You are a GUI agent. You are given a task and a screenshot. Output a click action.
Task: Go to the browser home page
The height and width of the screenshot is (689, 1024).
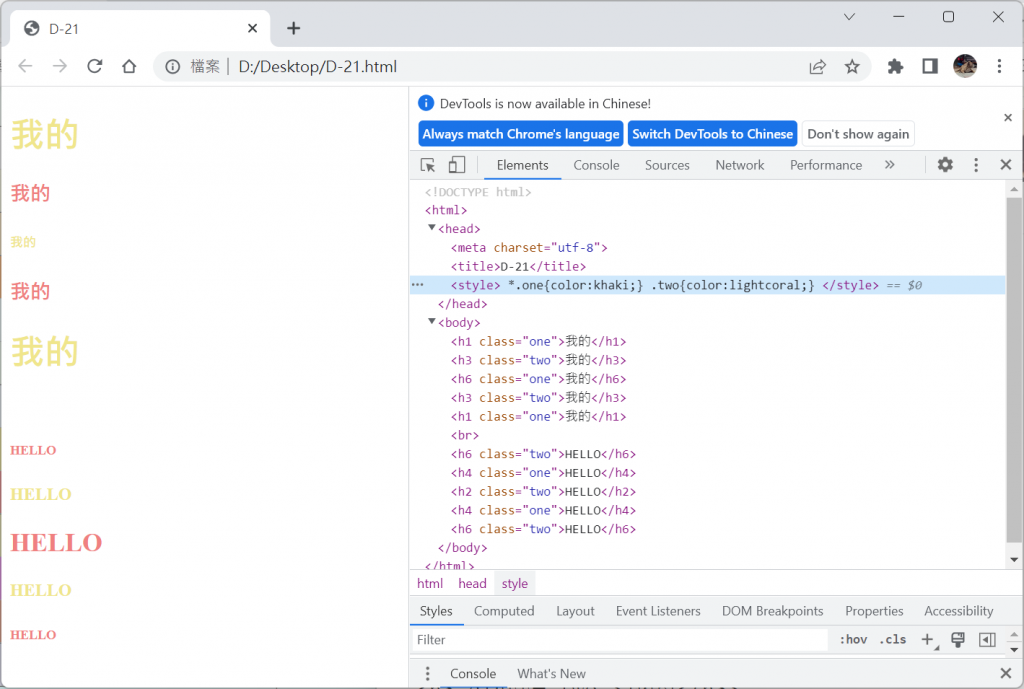click(129, 66)
